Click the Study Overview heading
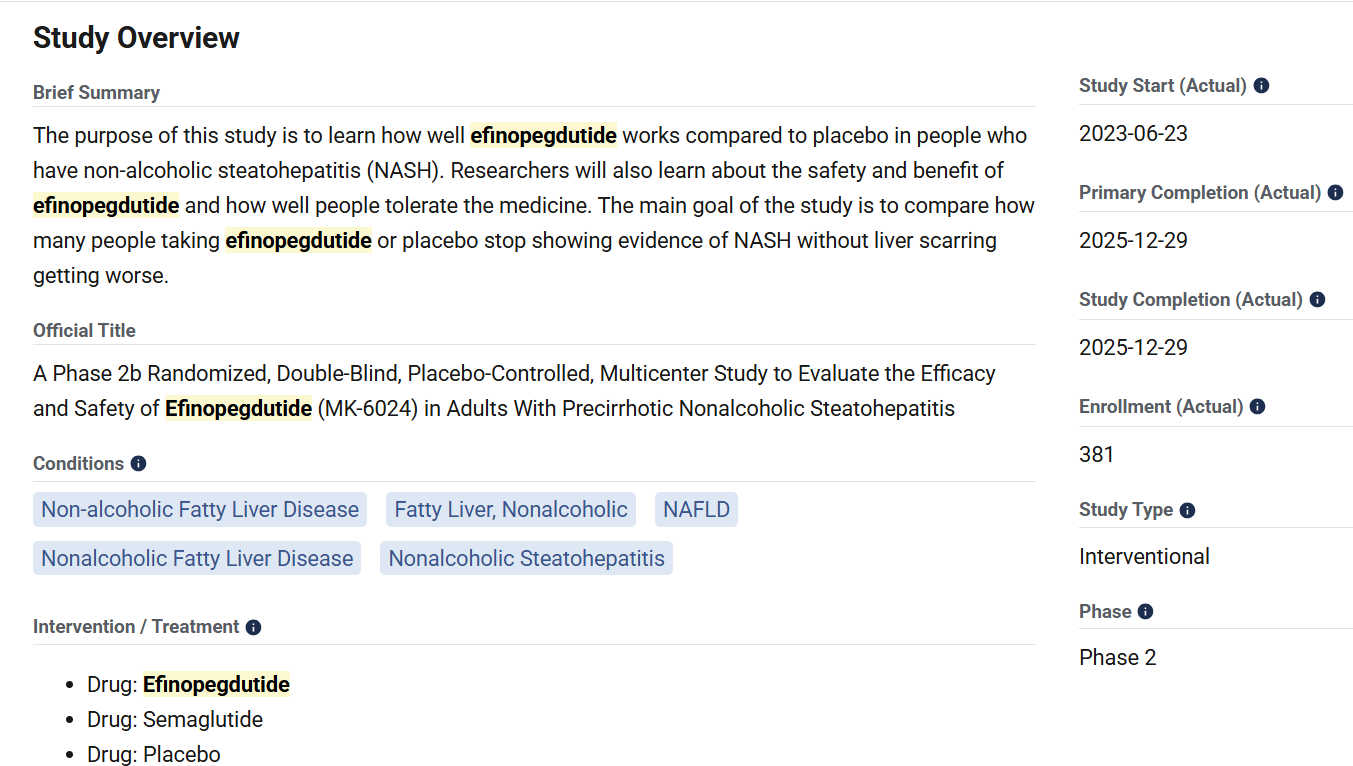Screen dimensions: 1353x766 pos(136,38)
